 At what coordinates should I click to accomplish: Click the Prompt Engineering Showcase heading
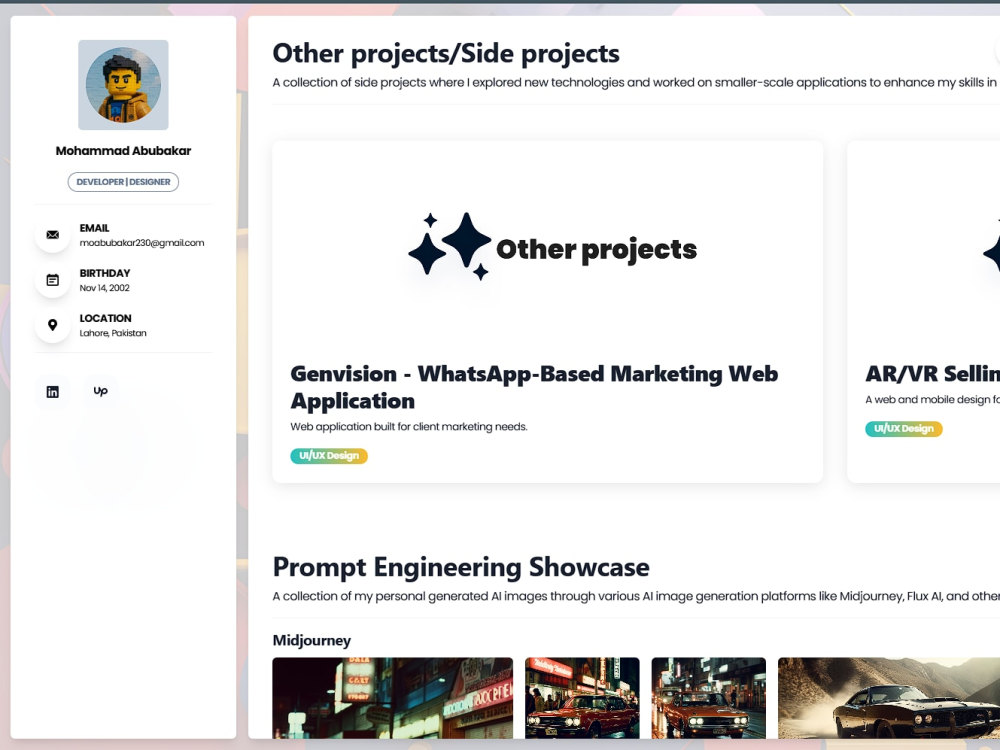461,567
